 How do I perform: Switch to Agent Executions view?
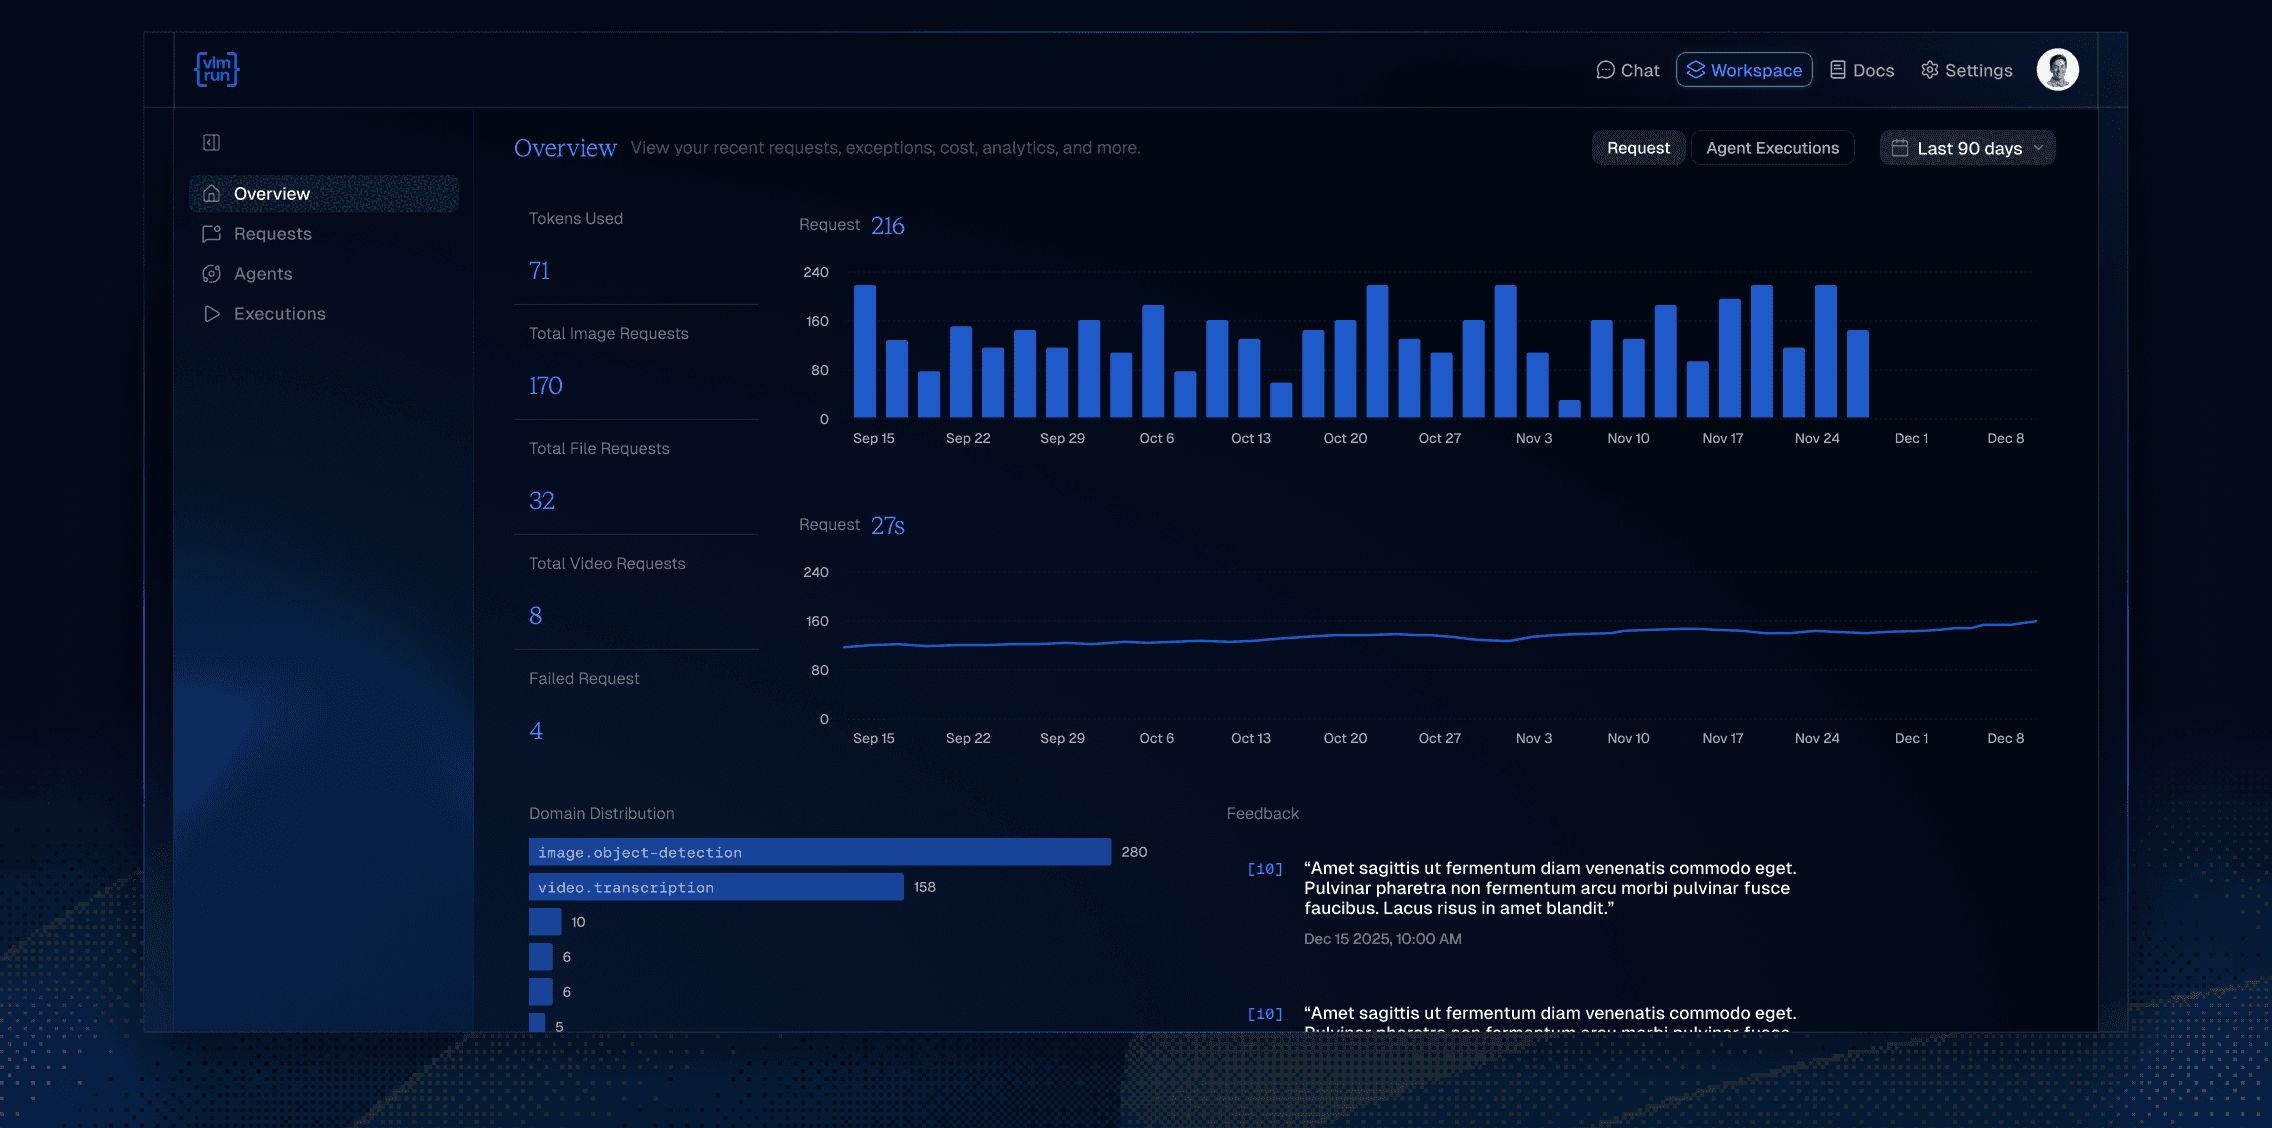1772,148
